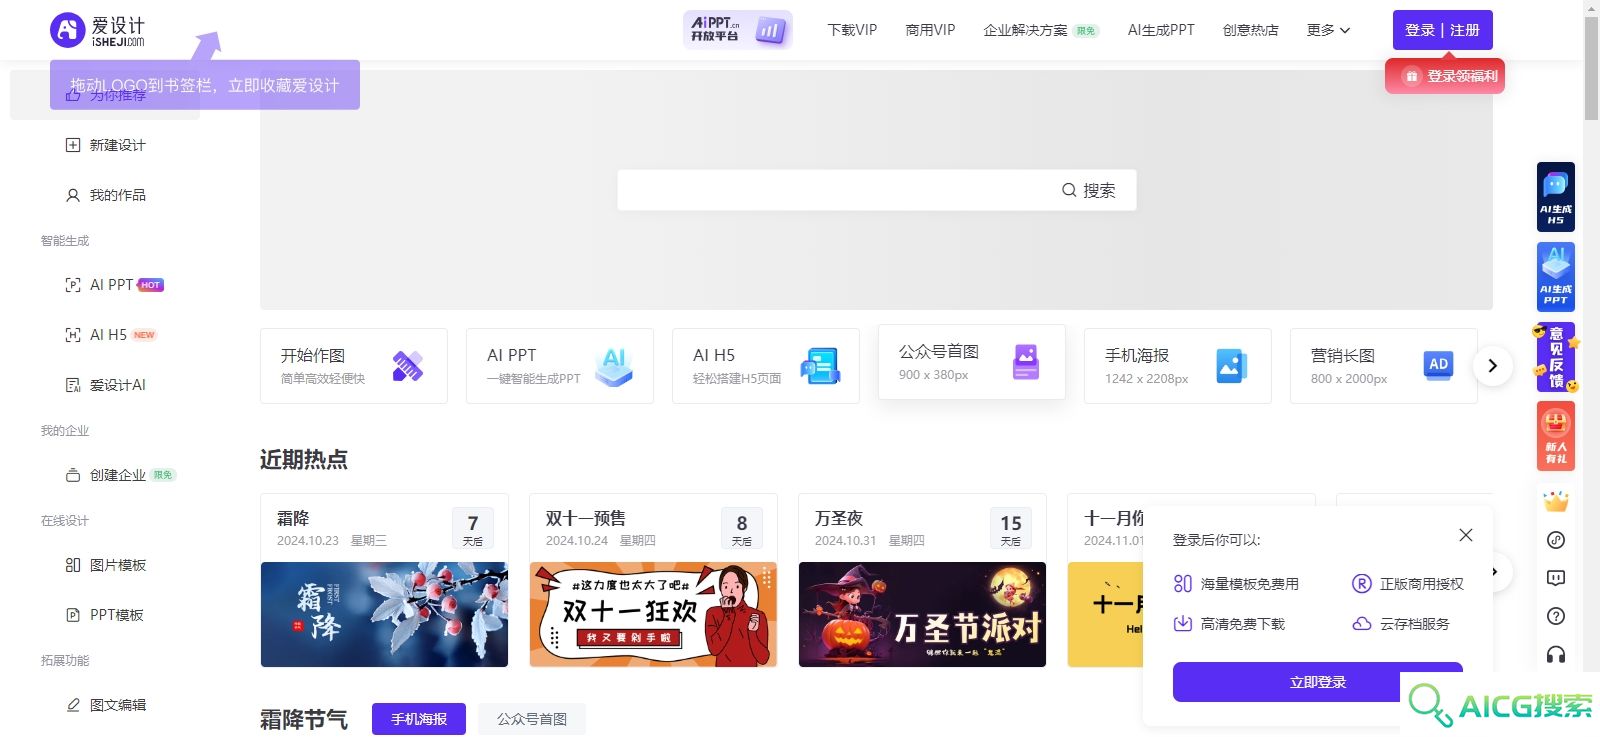Click AI生成H5 floating icon on right
The image size is (1600, 737).
(x=1555, y=197)
